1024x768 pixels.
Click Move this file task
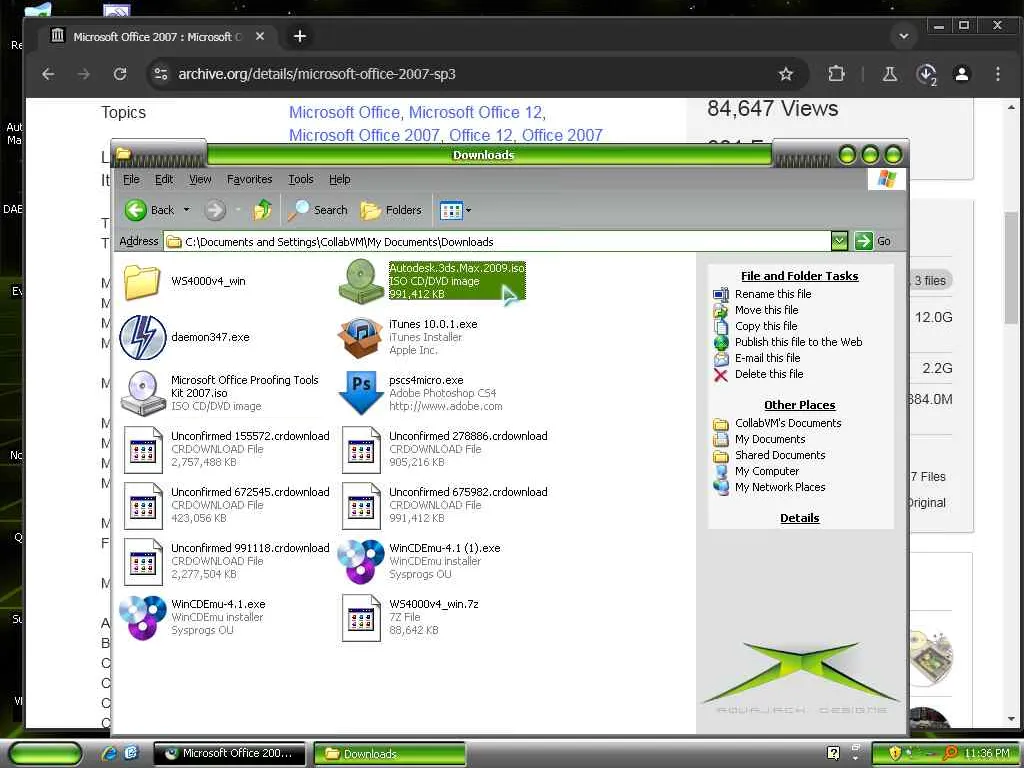pos(767,310)
